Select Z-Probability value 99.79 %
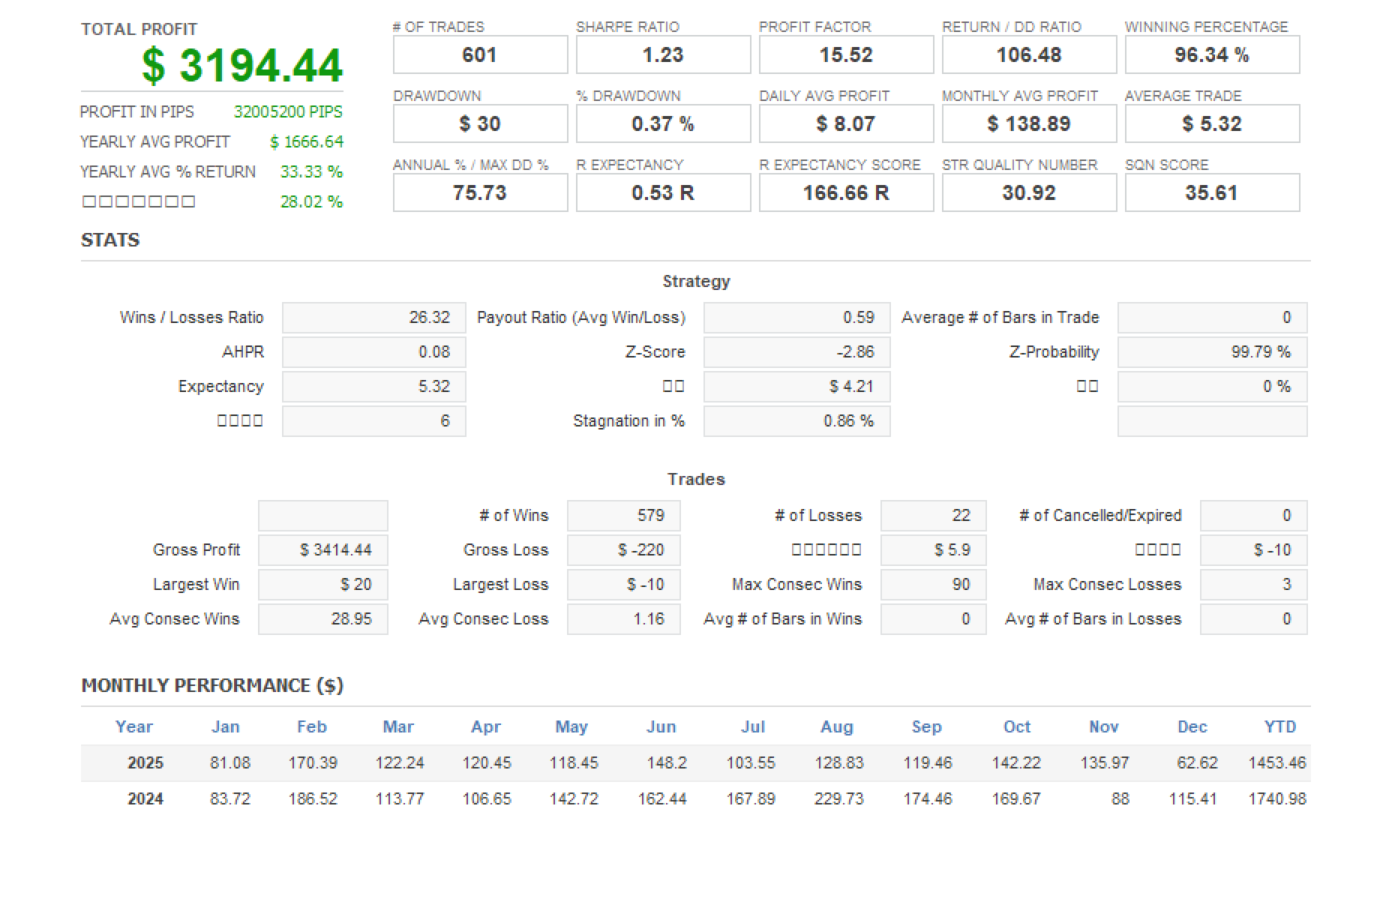Viewport: 1395px width, 900px height. (x=1212, y=352)
